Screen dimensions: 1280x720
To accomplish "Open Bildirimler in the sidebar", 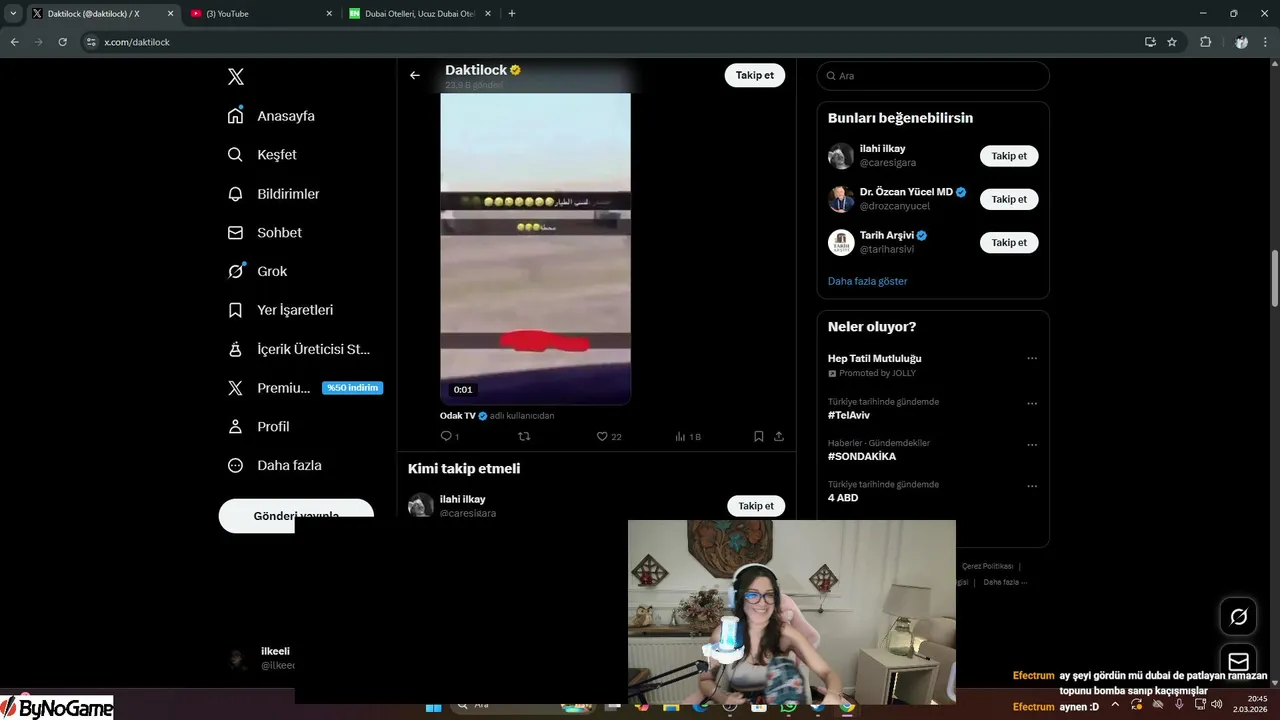I will (x=274, y=194).
